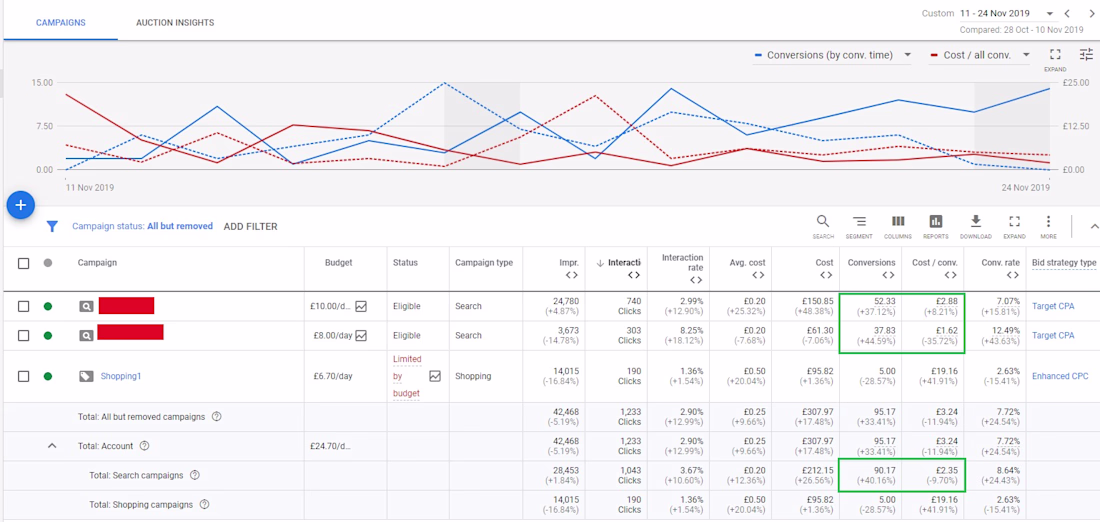Open the Segment tool
Viewport: 1100px width, 522px height.
coord(859,226)
